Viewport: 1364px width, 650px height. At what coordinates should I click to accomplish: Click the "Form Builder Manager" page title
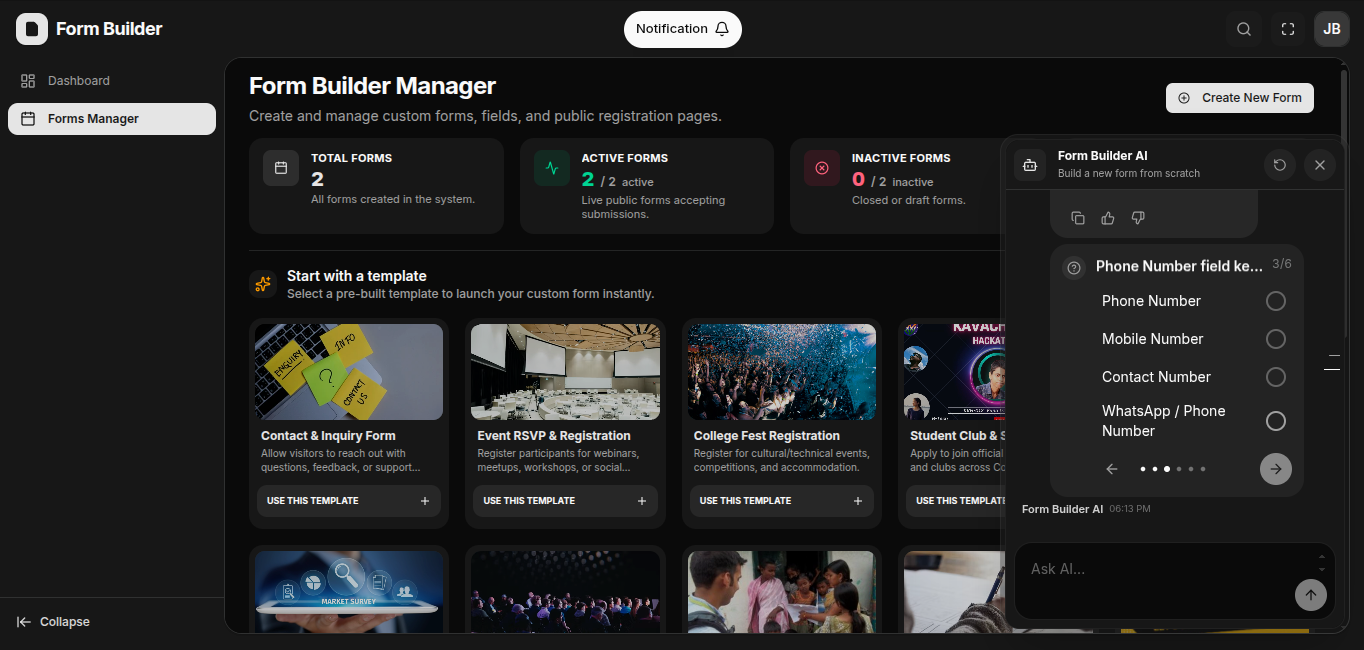[372, 86]
